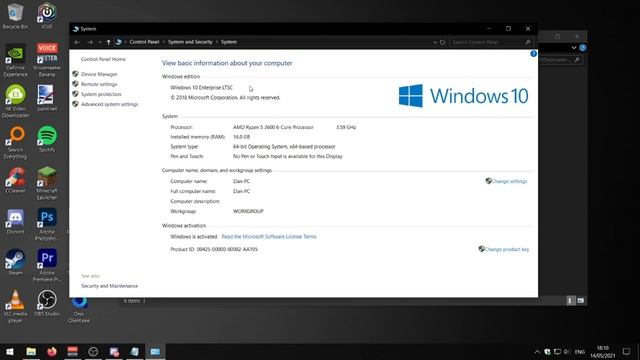Click ENG language indicator
Viewport: 640px width, 360px height.
coord(580,352)
